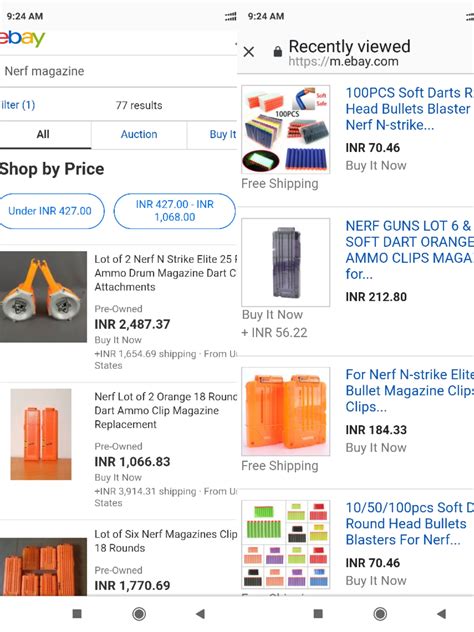Switch to the Buy It tab
The height and width of the screenshot is (632, 474).
[x=212, y=135]
